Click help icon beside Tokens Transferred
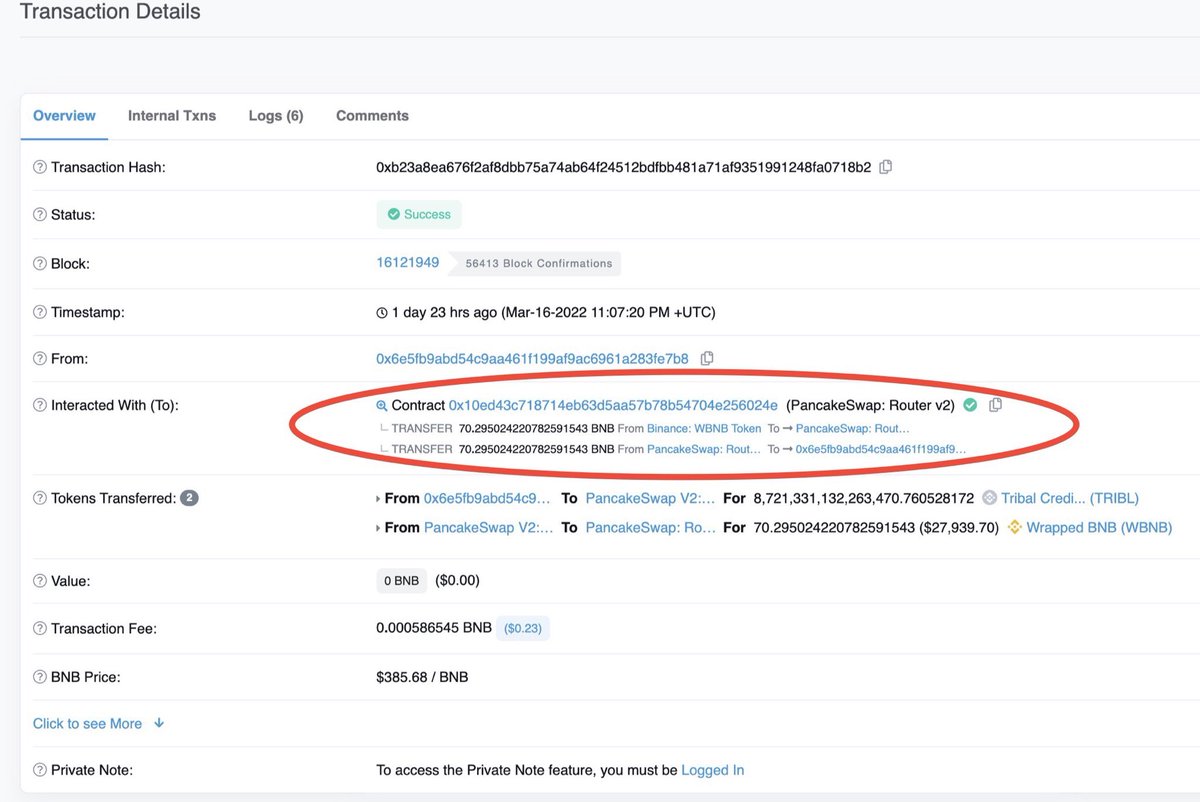1200x802 pixels. [x=40, y=498]
